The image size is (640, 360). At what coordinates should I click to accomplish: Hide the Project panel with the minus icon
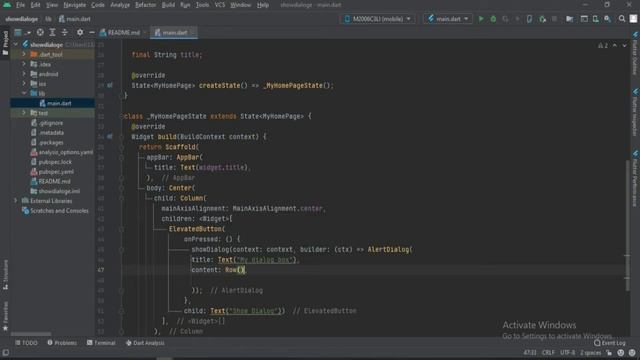[92, 32]
